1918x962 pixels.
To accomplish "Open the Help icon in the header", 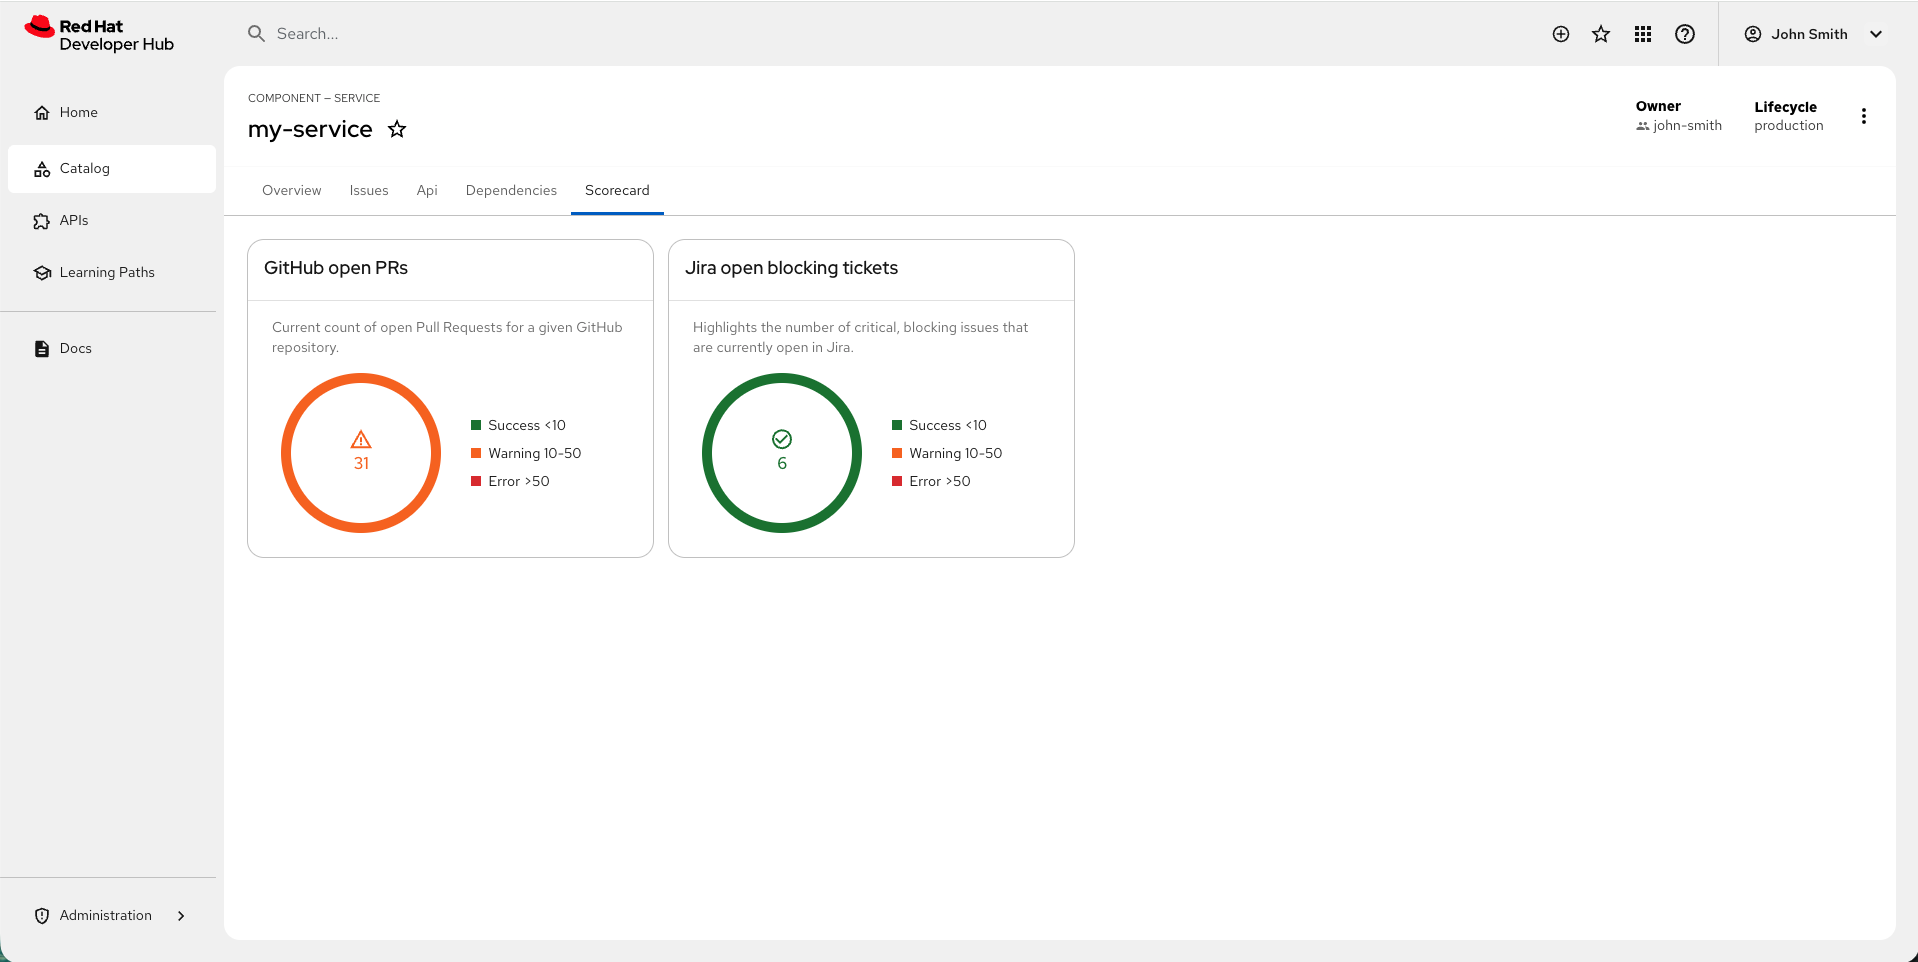I will pos(1684,33).
